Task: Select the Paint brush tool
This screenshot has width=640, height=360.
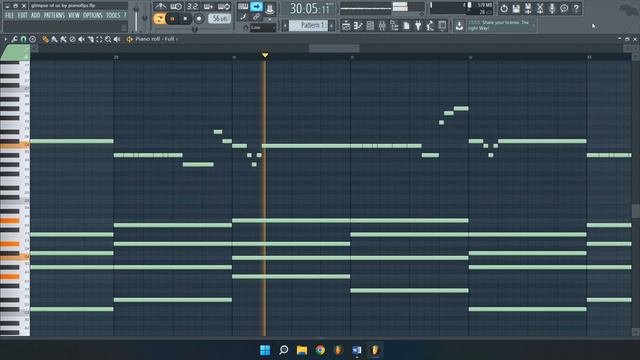Action: 54,39
